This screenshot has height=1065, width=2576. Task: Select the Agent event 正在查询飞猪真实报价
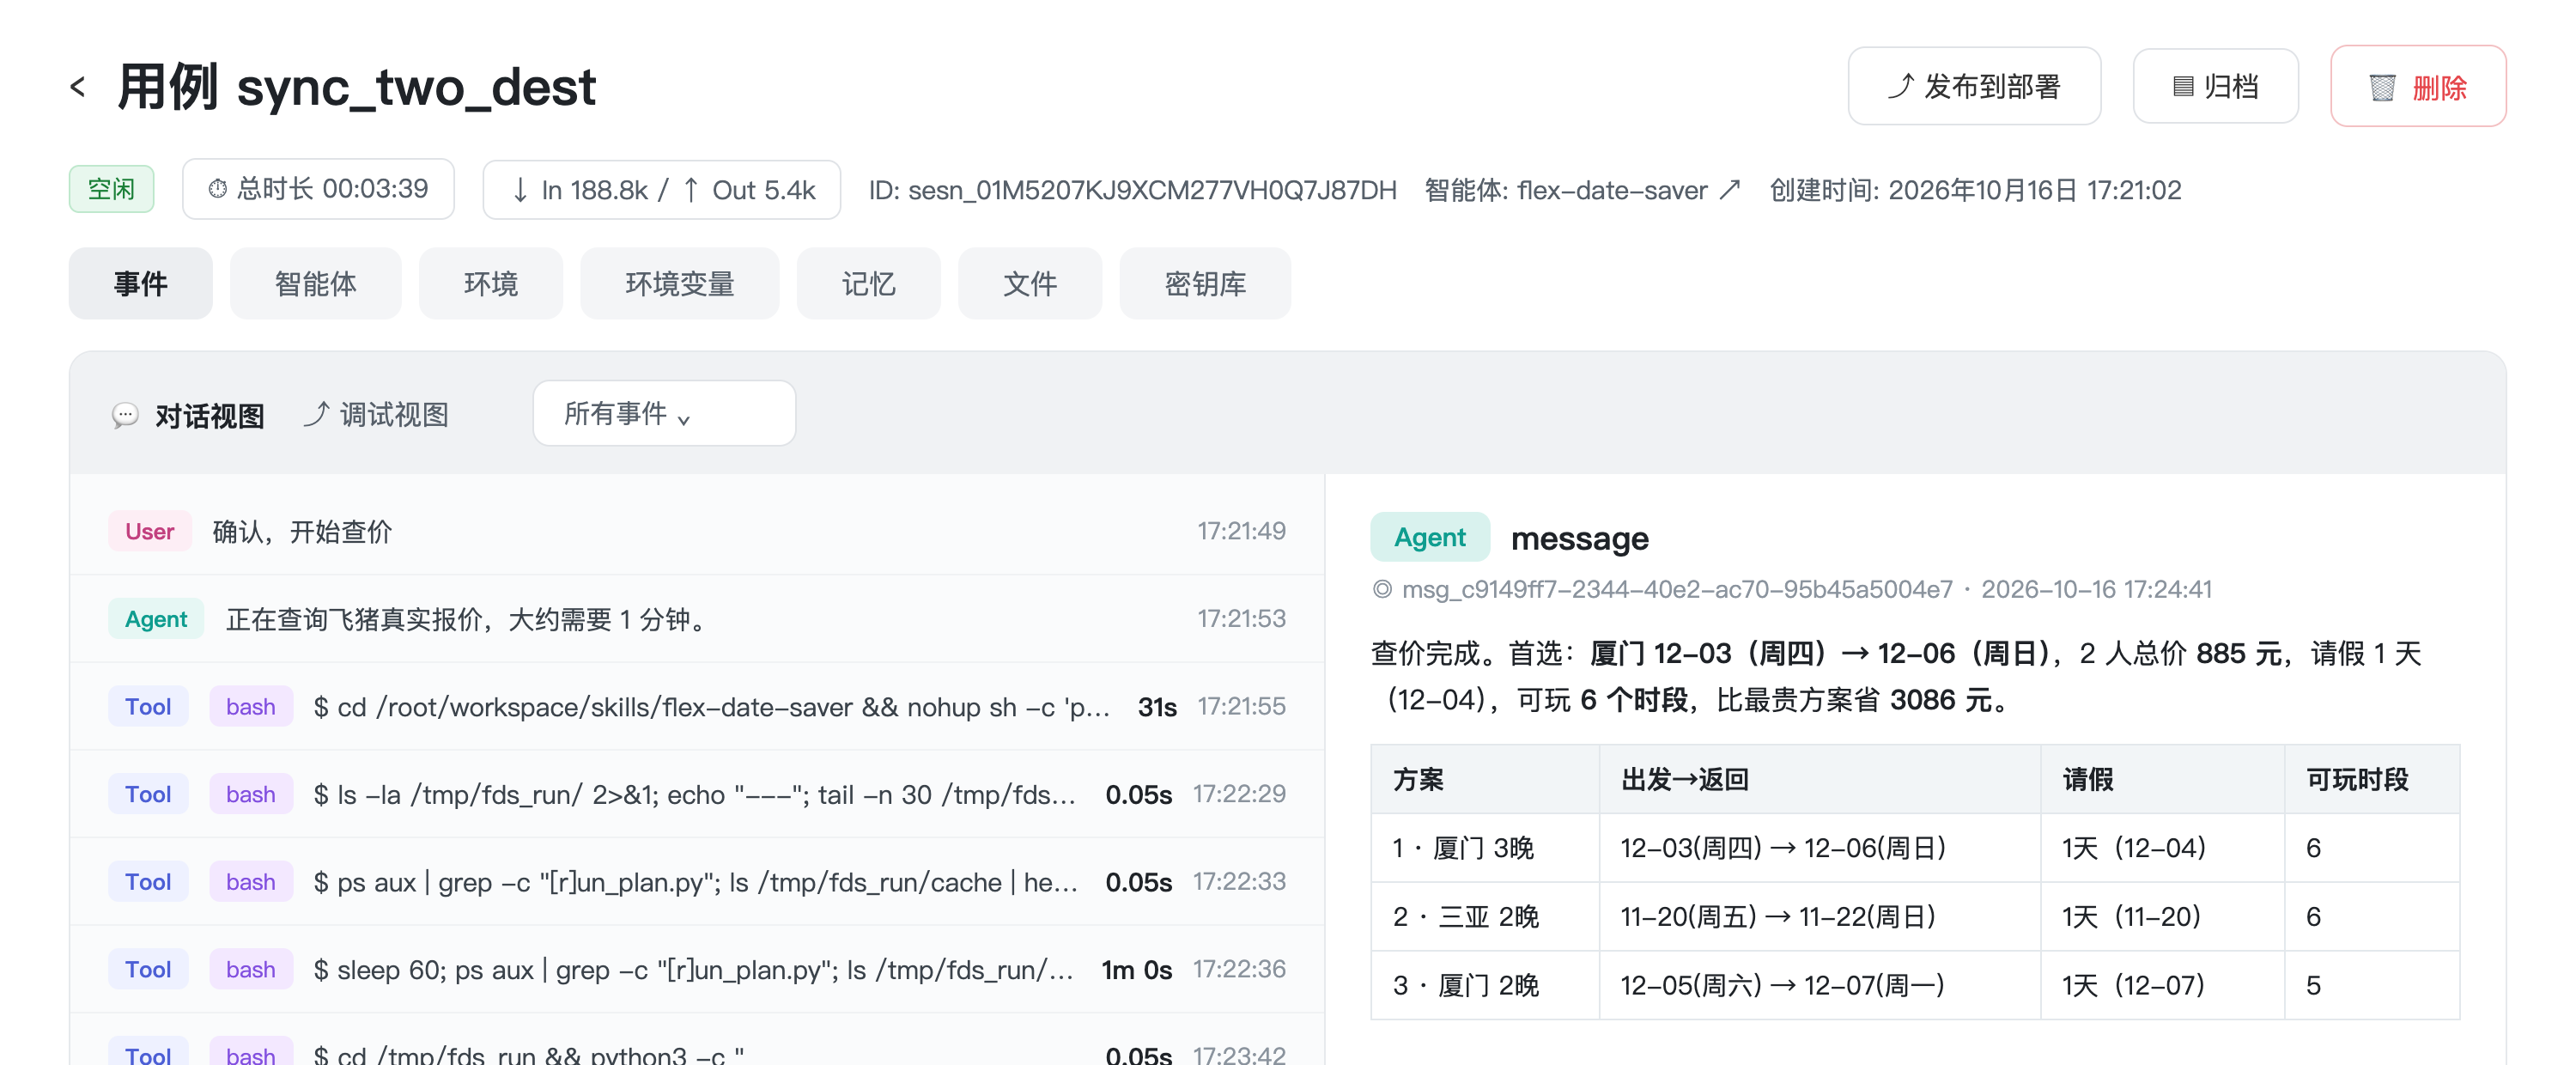tap(697, 619)
